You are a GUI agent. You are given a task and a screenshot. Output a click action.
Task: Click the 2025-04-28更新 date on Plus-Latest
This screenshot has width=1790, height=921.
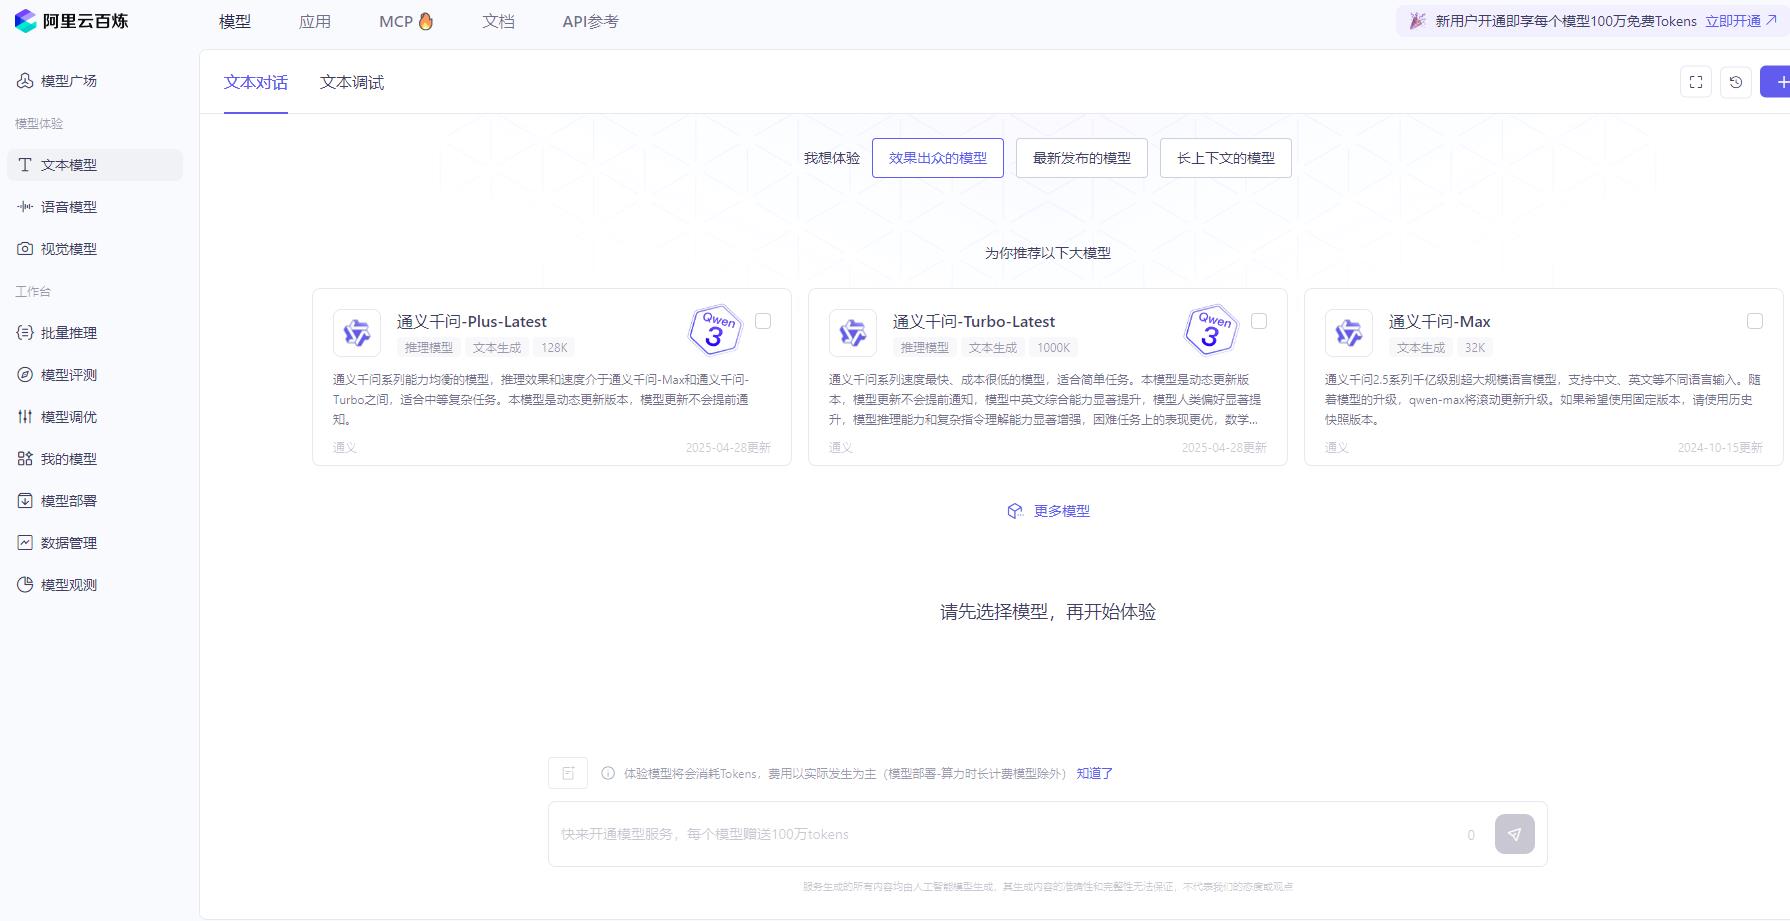728,448
